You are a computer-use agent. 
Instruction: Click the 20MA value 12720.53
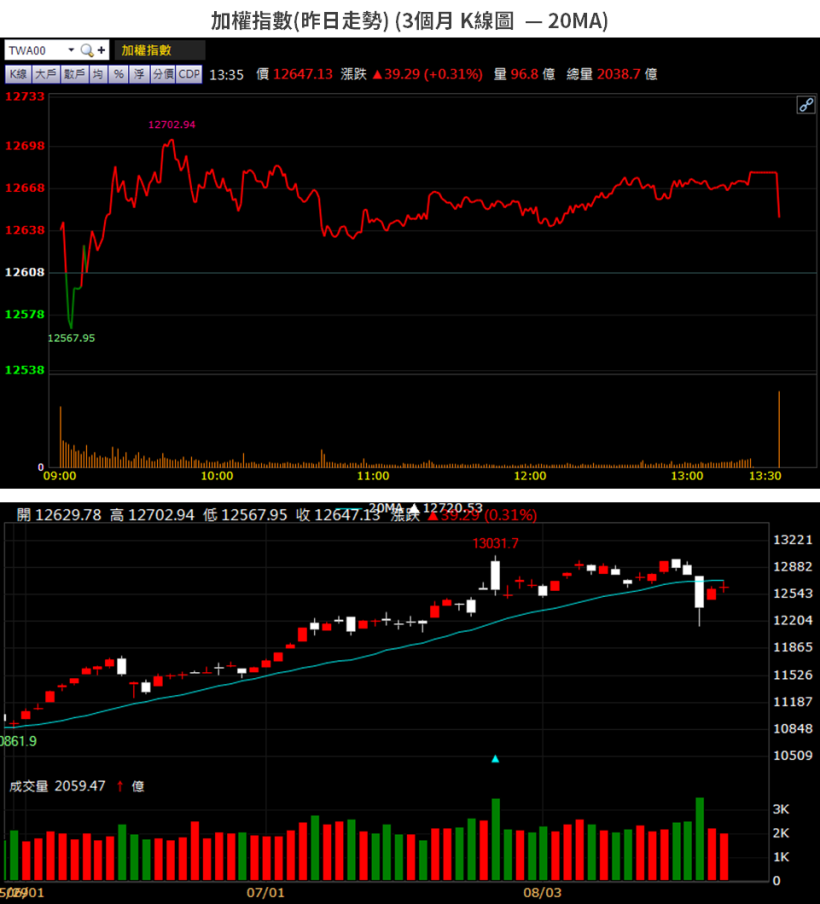point(453,508)
